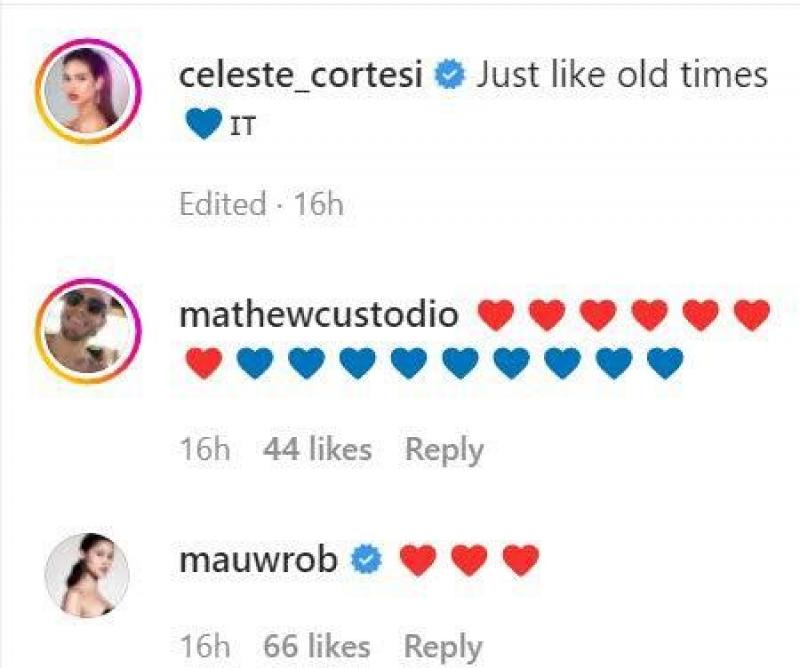Open mauwrob's profile picture
The height and width of the screenshot is (668, 800).
pos(87,575)
